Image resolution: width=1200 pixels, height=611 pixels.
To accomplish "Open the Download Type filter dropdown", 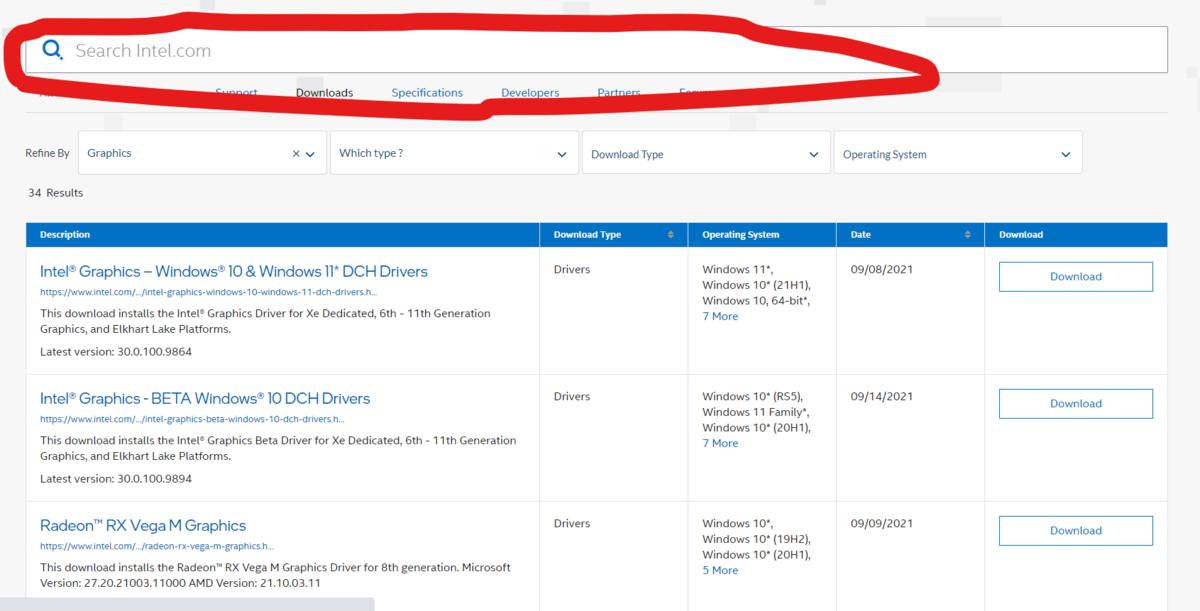I will coord(706,153).
